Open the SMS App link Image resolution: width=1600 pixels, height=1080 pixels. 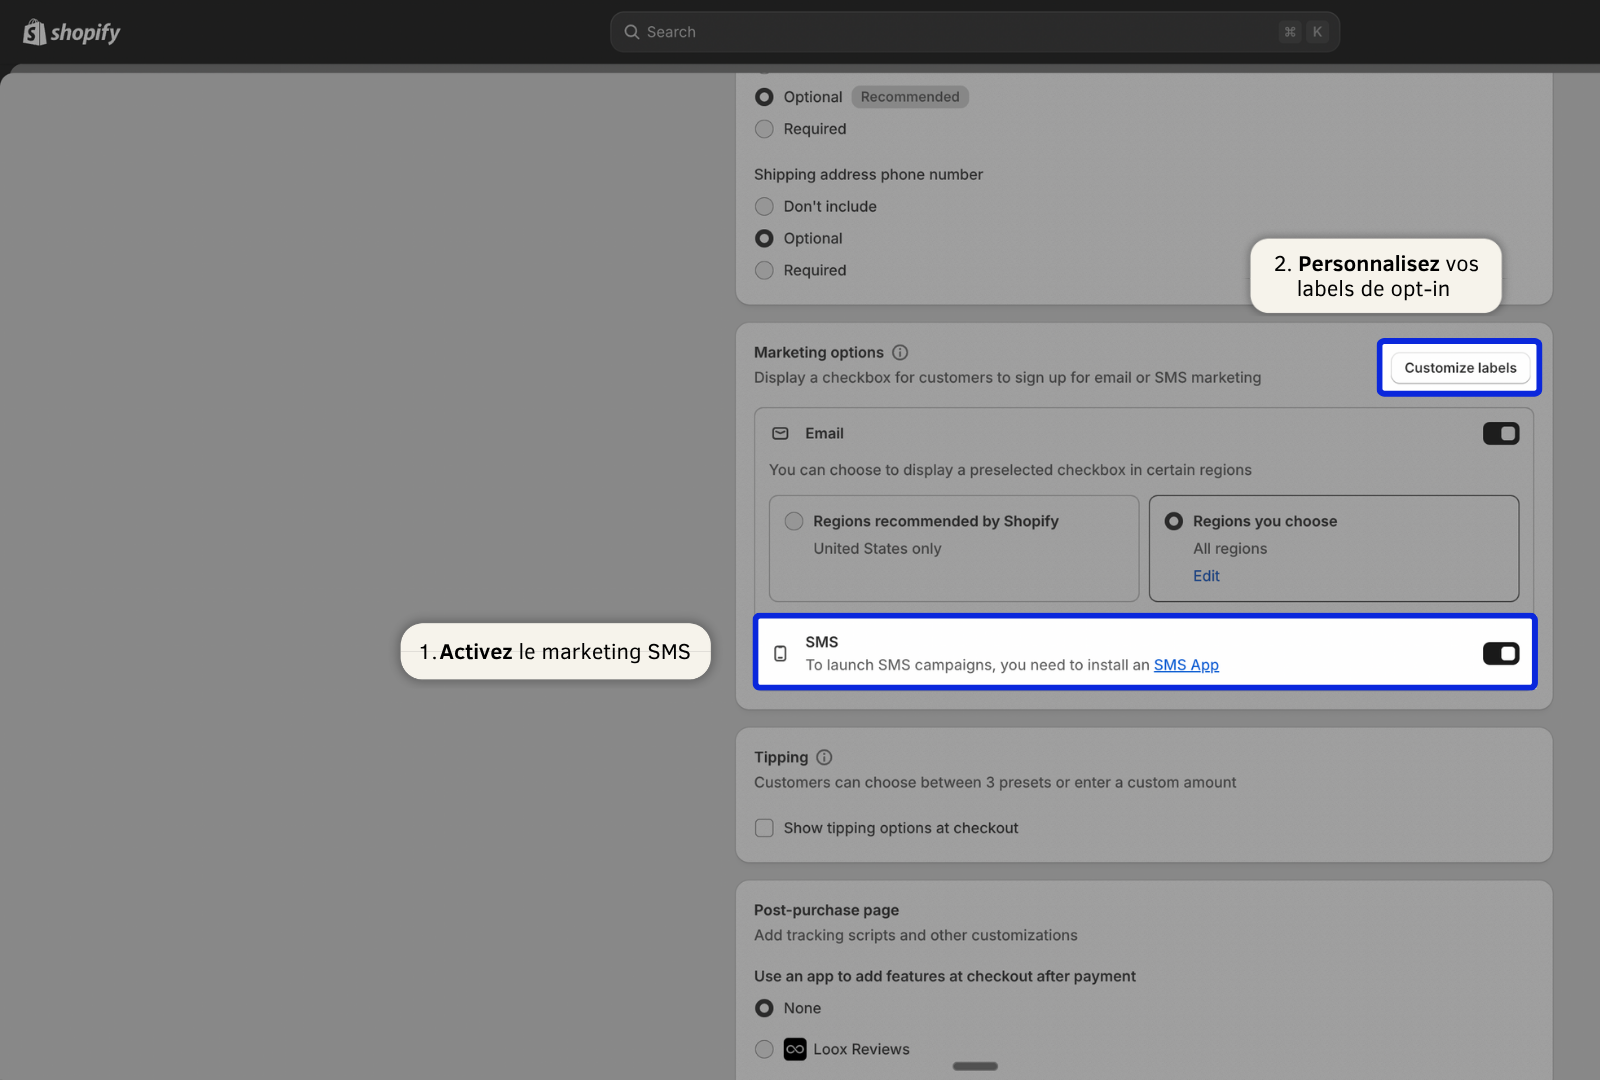1186,665
